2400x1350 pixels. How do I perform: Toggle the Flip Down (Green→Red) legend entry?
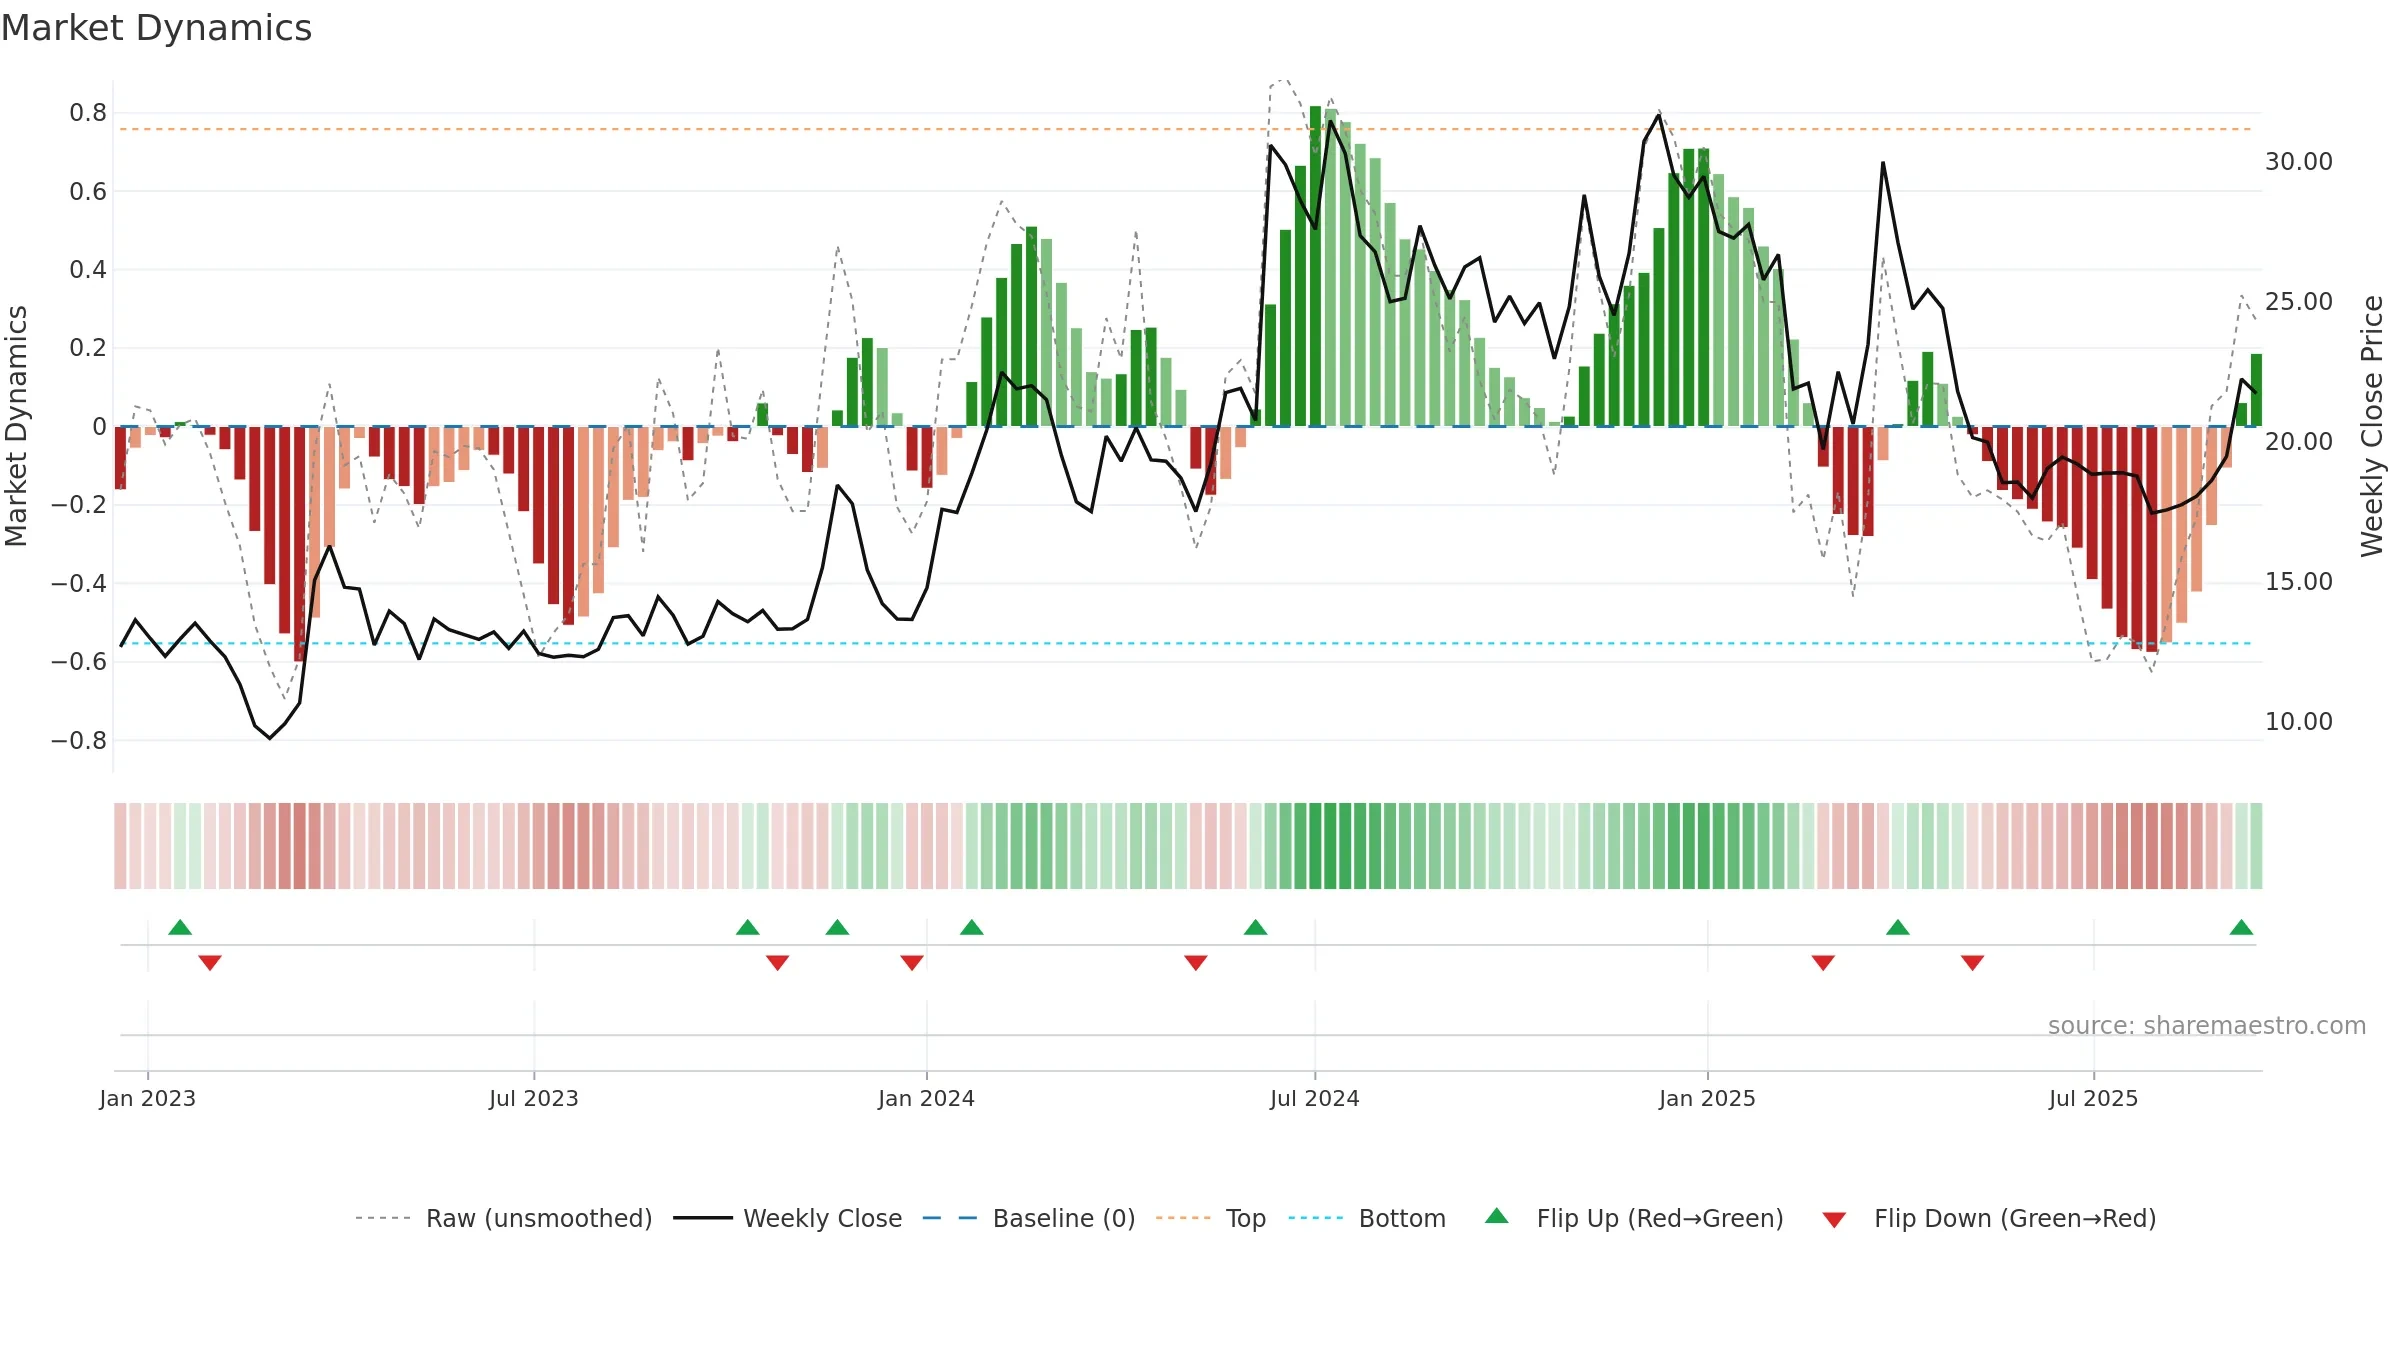pos(1988,1218)
